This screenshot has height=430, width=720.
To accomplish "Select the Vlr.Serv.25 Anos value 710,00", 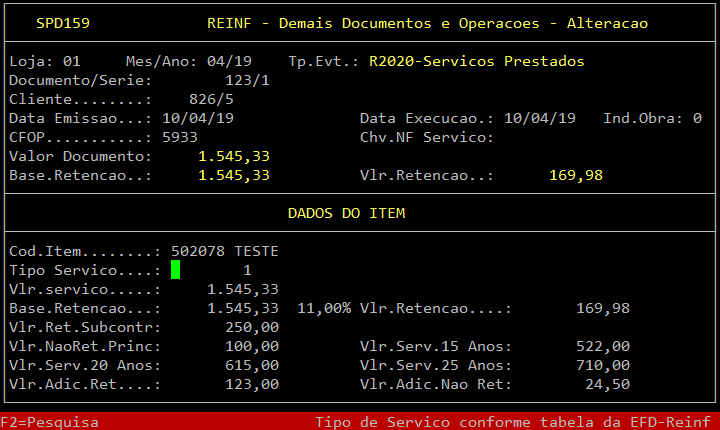I will tap(603, 365).
